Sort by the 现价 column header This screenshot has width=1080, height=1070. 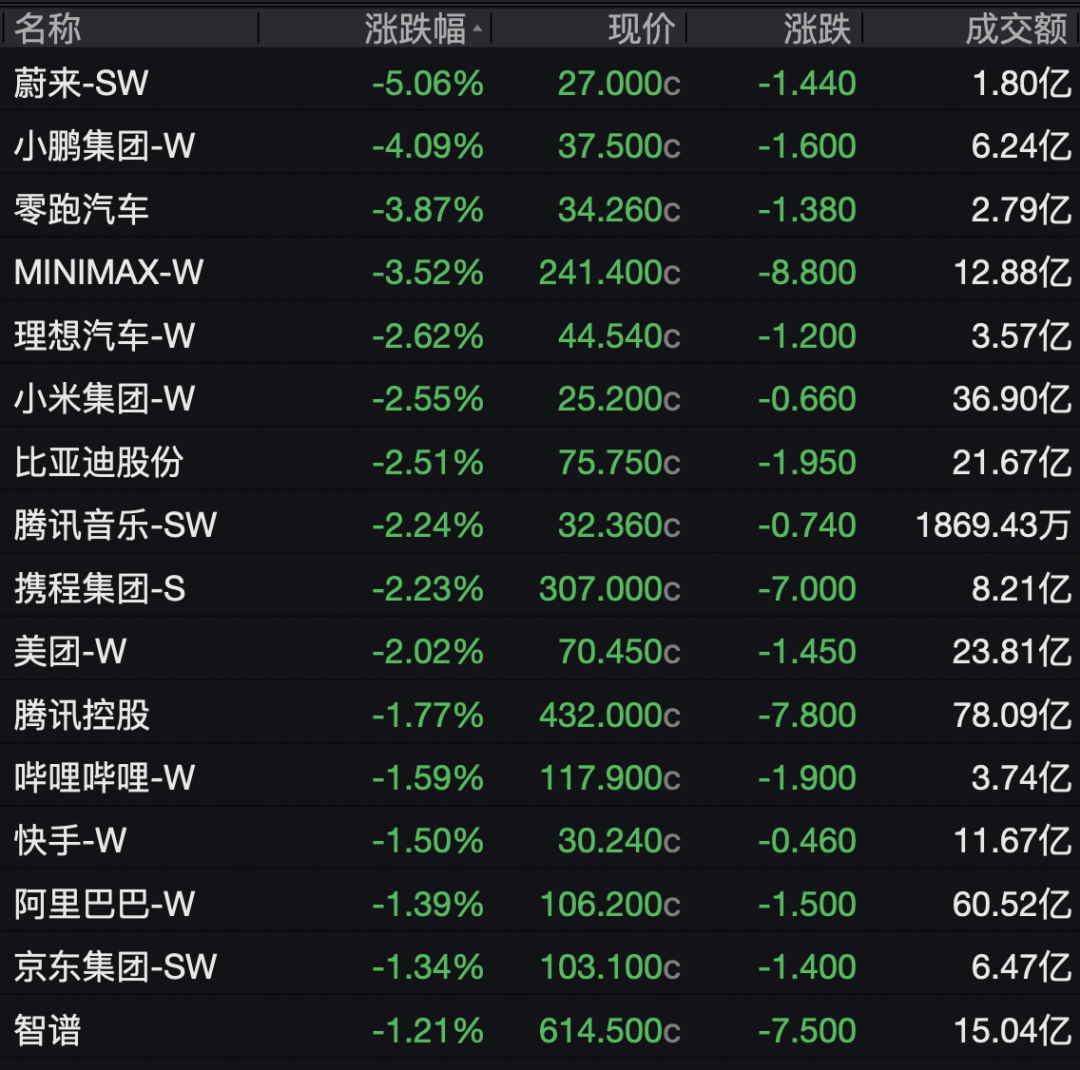click(x=641, y=30)
